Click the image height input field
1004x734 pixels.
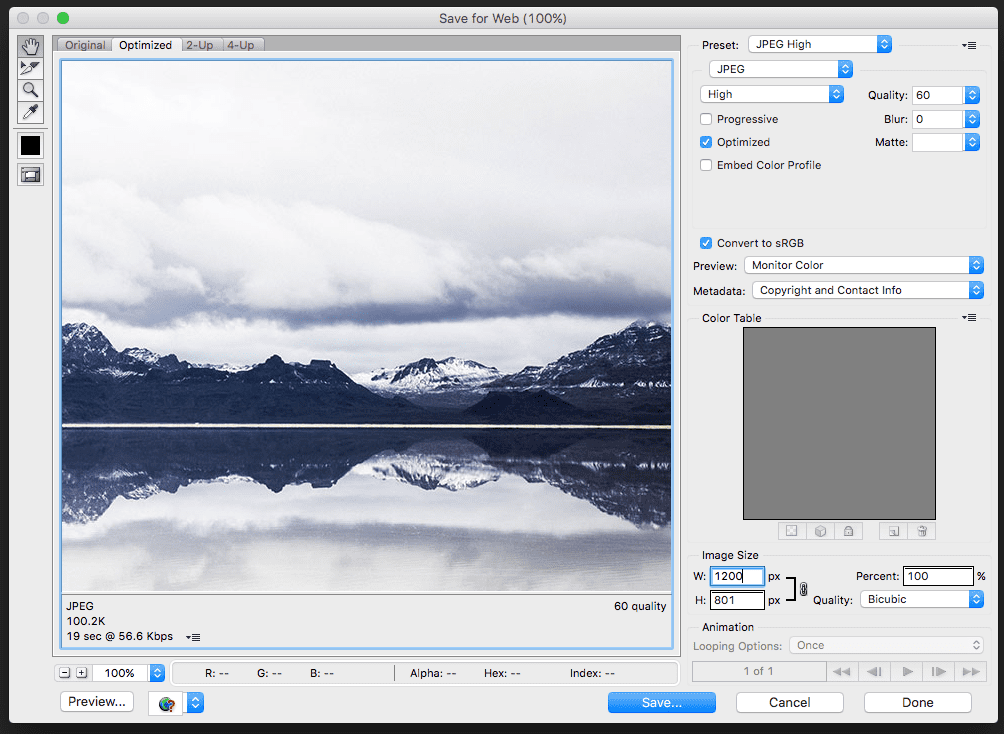[x=736, y=600]
